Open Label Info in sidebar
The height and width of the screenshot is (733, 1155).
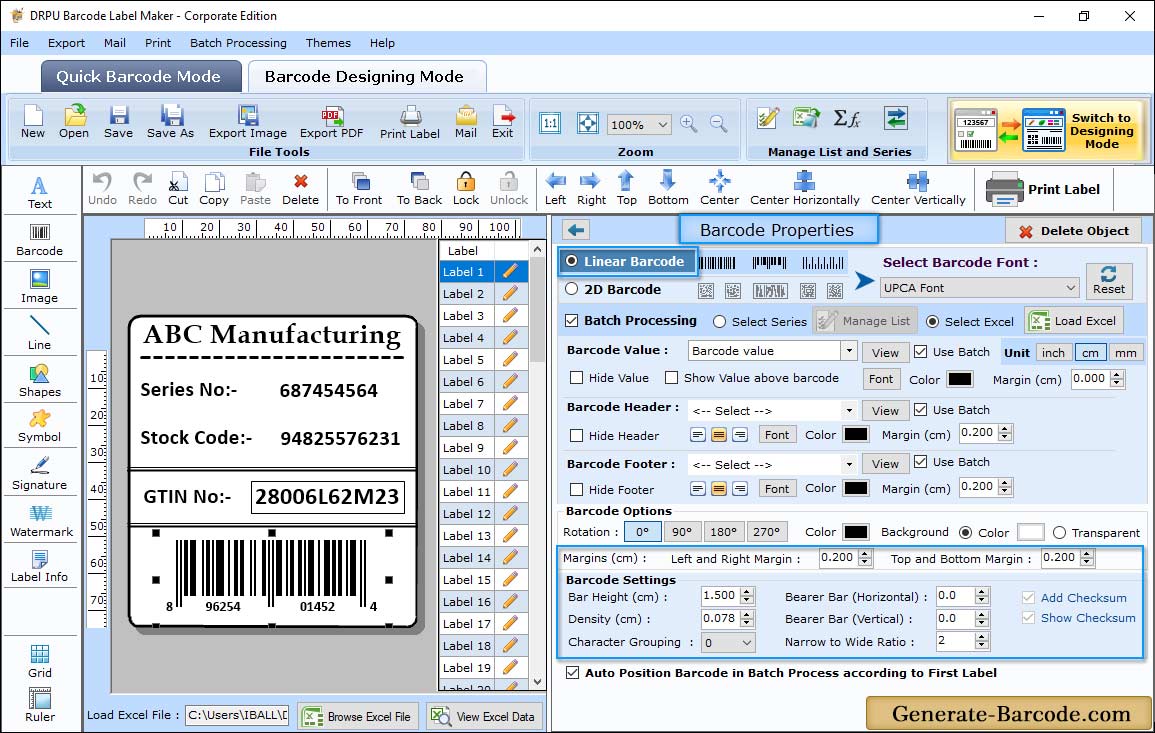pos(40,567)
